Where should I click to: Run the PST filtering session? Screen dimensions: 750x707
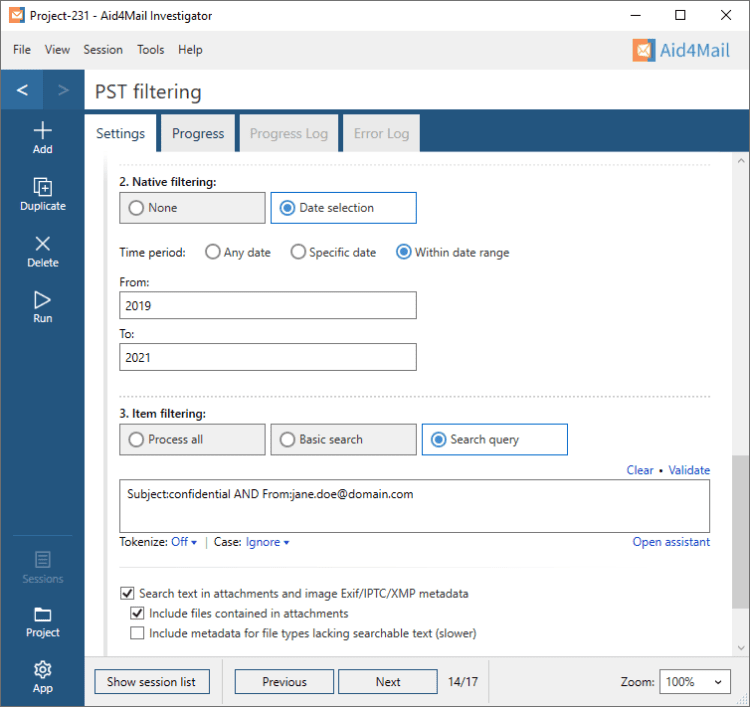pos(43,307)
